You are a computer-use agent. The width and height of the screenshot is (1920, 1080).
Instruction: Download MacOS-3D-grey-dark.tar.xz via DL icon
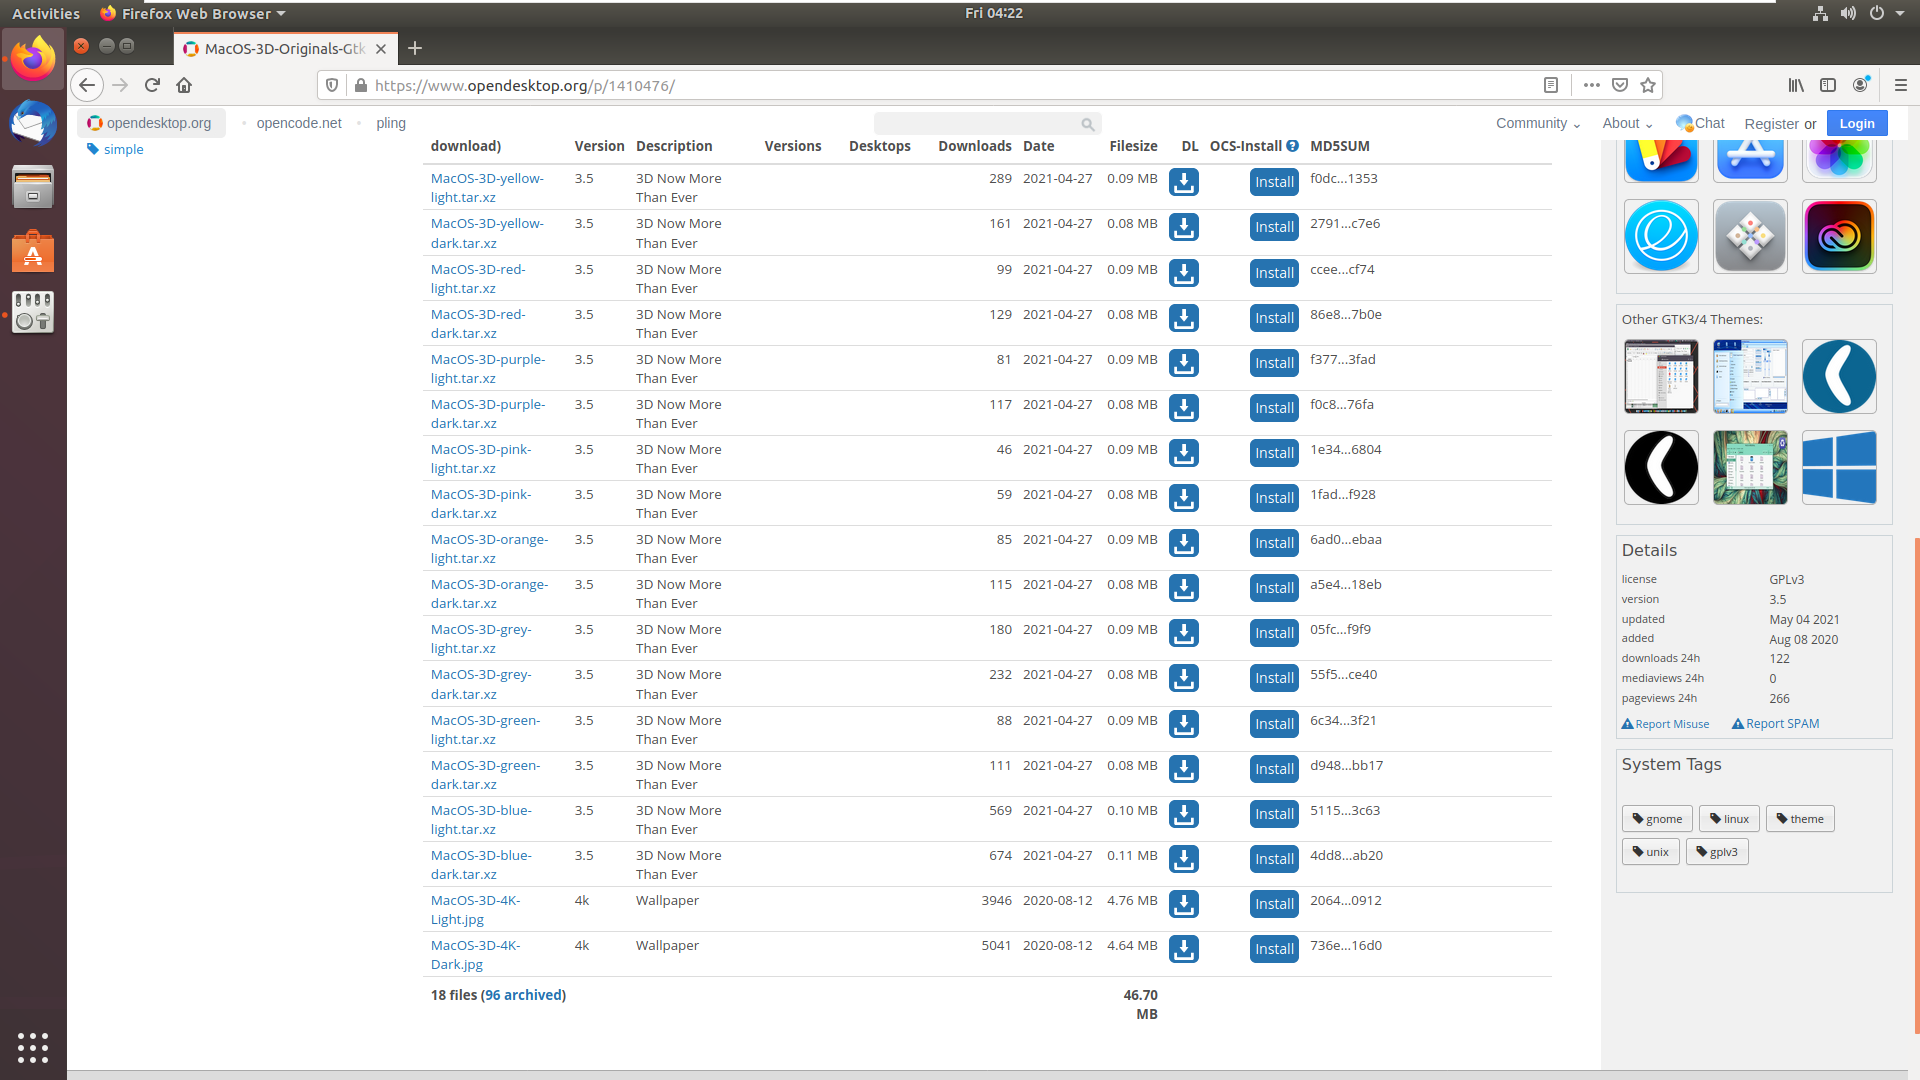click(1184, 678)
